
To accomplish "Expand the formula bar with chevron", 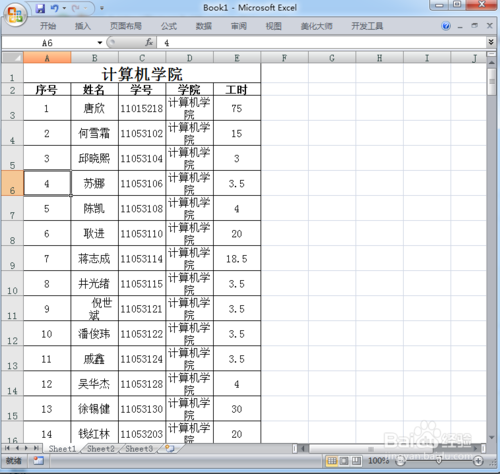I will (491, 42).
